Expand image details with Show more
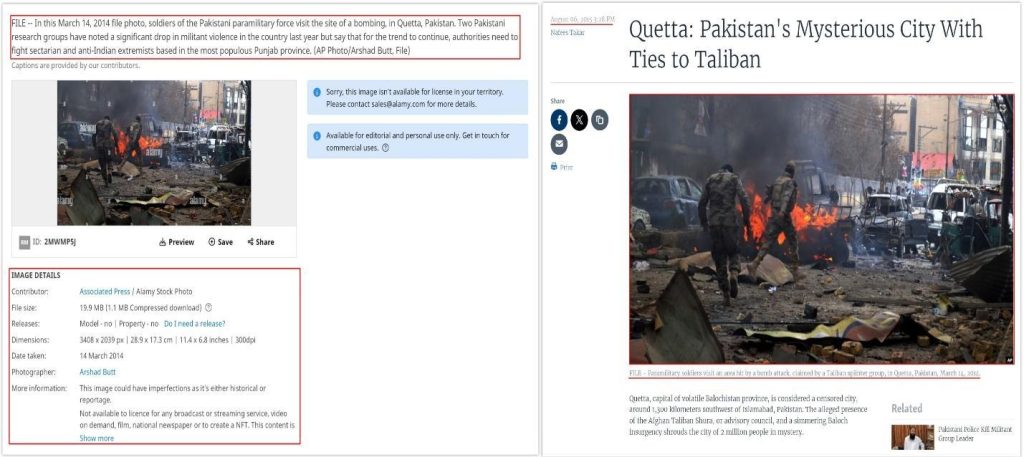 pyautogui.click(x=97, y=438)
